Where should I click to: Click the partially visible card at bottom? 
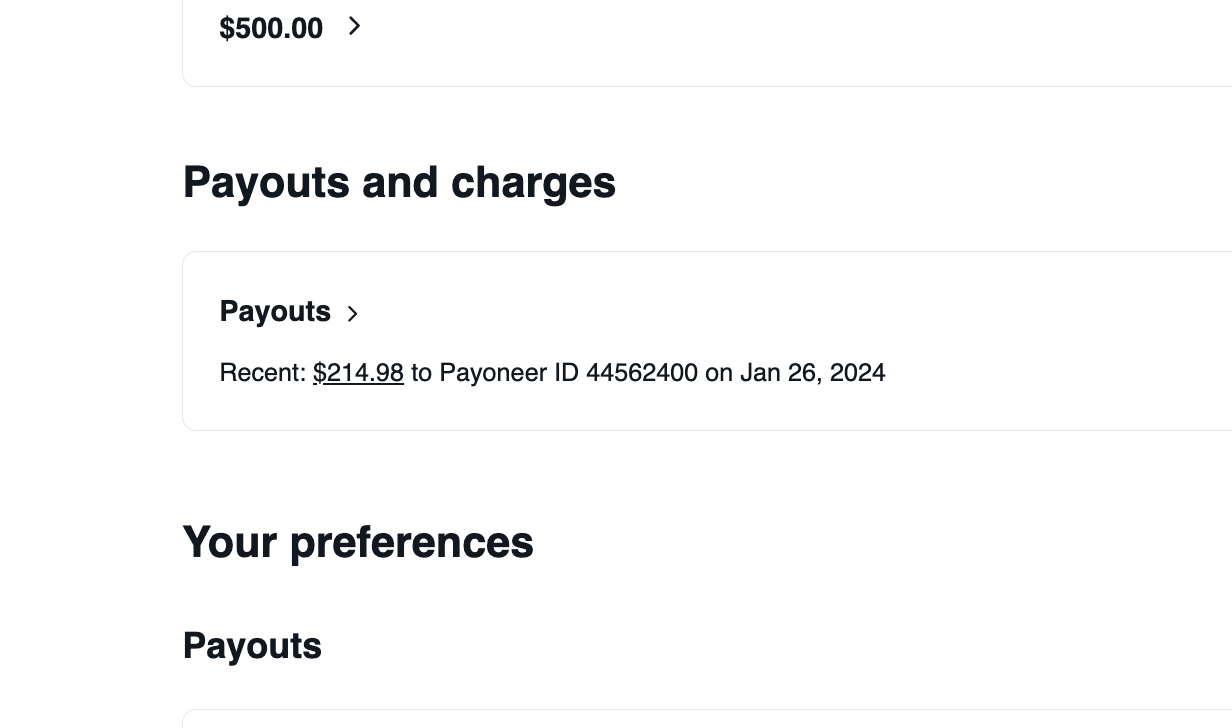click(x=700, y=719)
